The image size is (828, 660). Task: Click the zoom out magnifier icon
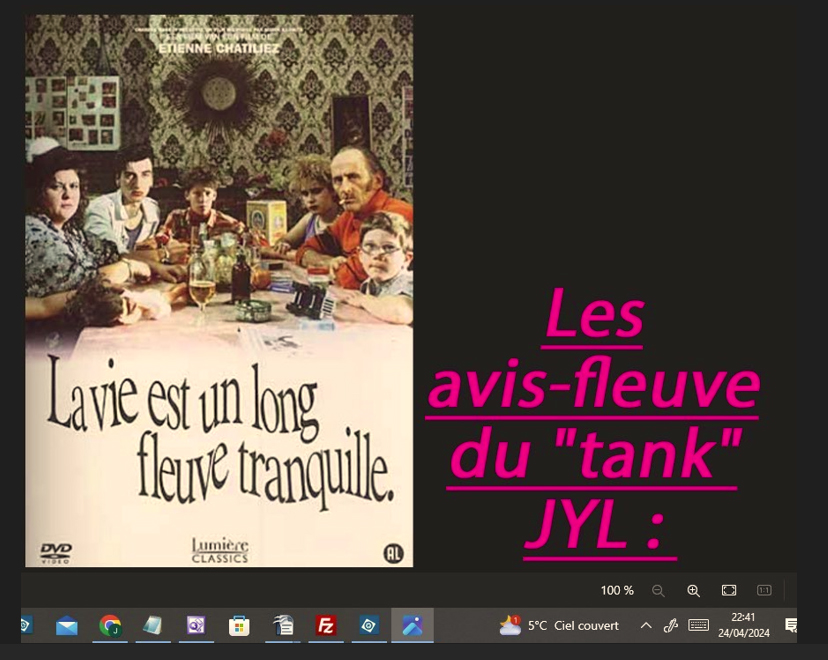[658, 591]
